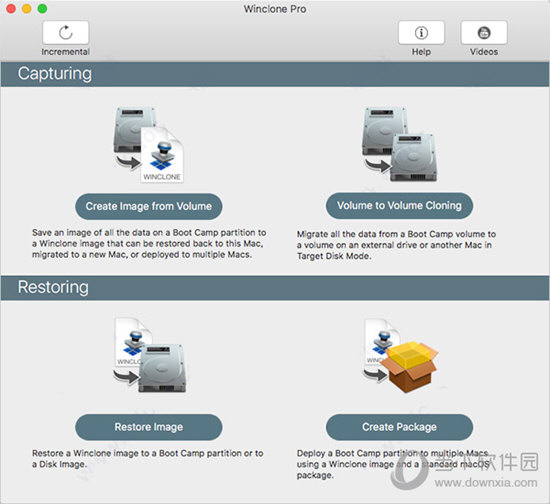Image resolution: width=550 pixels, height=504 pixels.
Task: Click the "Videos" label text
Action: (484, 52)
